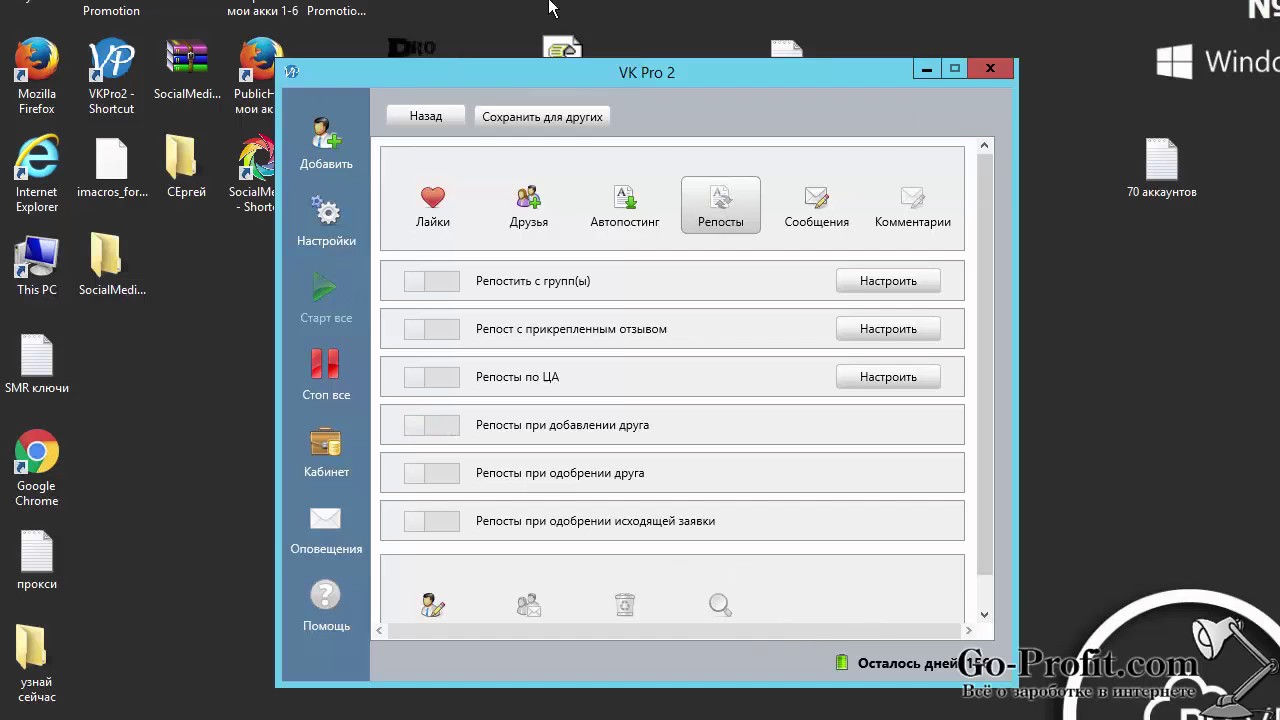Viewport: 1280px width, 720px height.
Task: Click the VK Pro 2 title bar icon
Action: [291, 72]
